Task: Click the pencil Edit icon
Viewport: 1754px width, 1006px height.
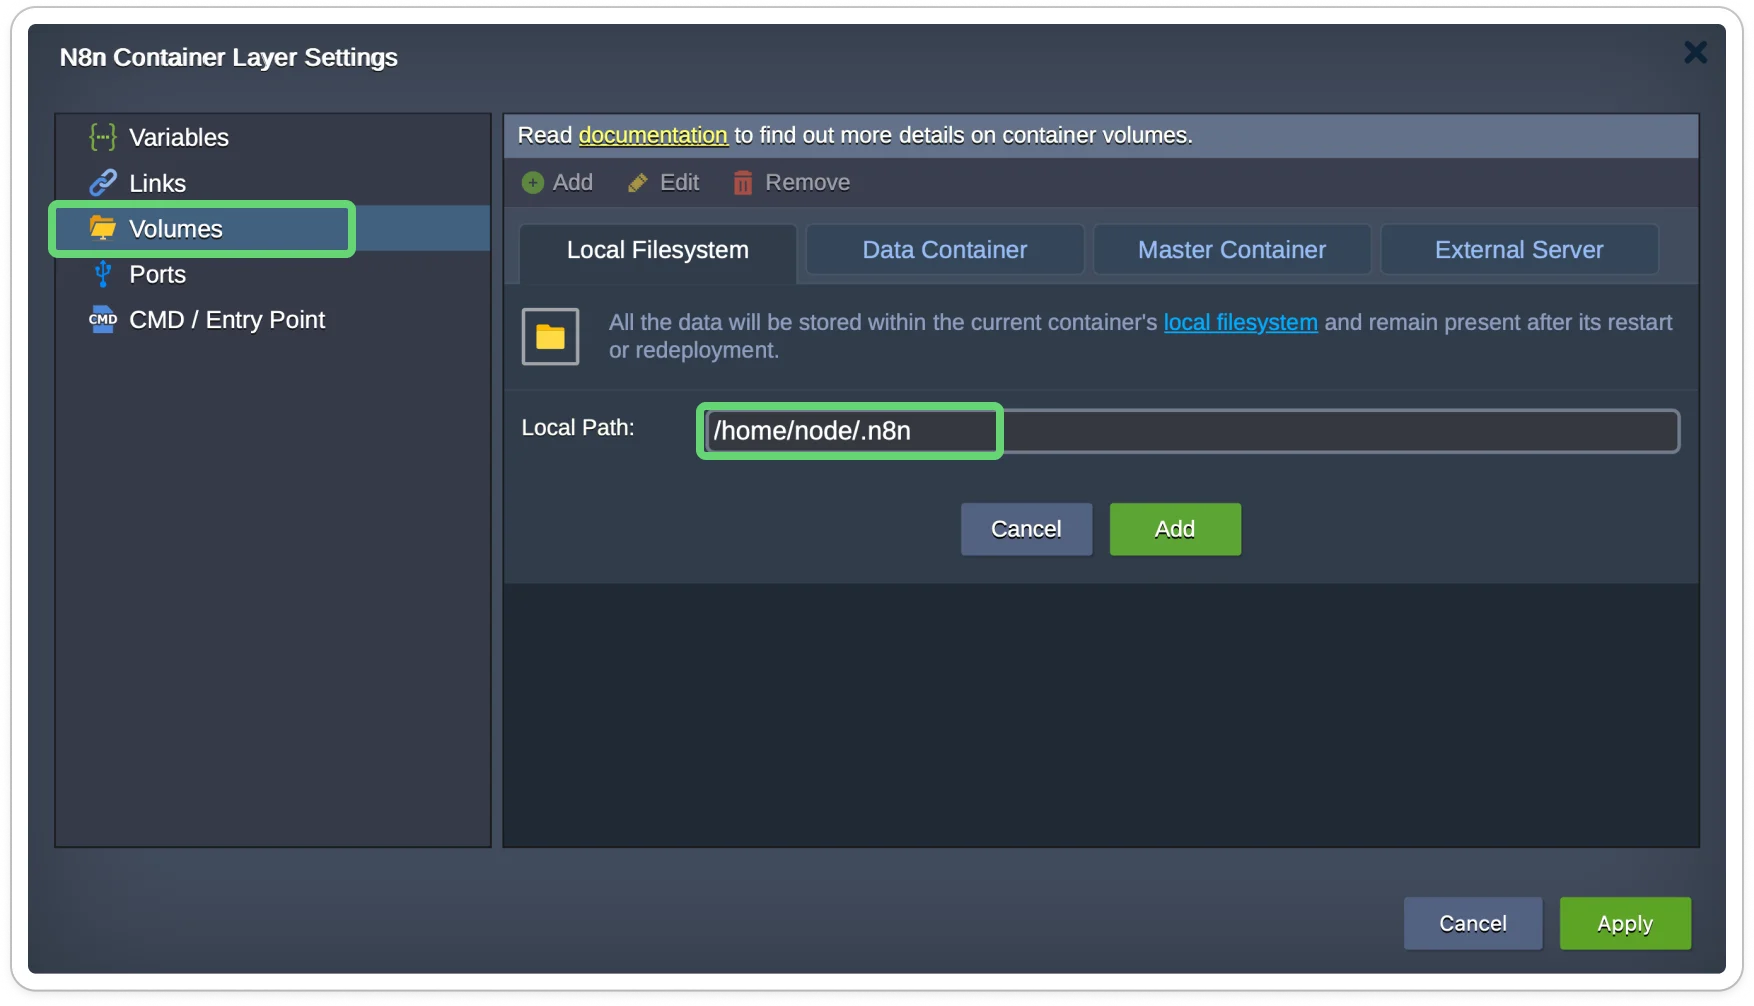Action: pos(637,183)
